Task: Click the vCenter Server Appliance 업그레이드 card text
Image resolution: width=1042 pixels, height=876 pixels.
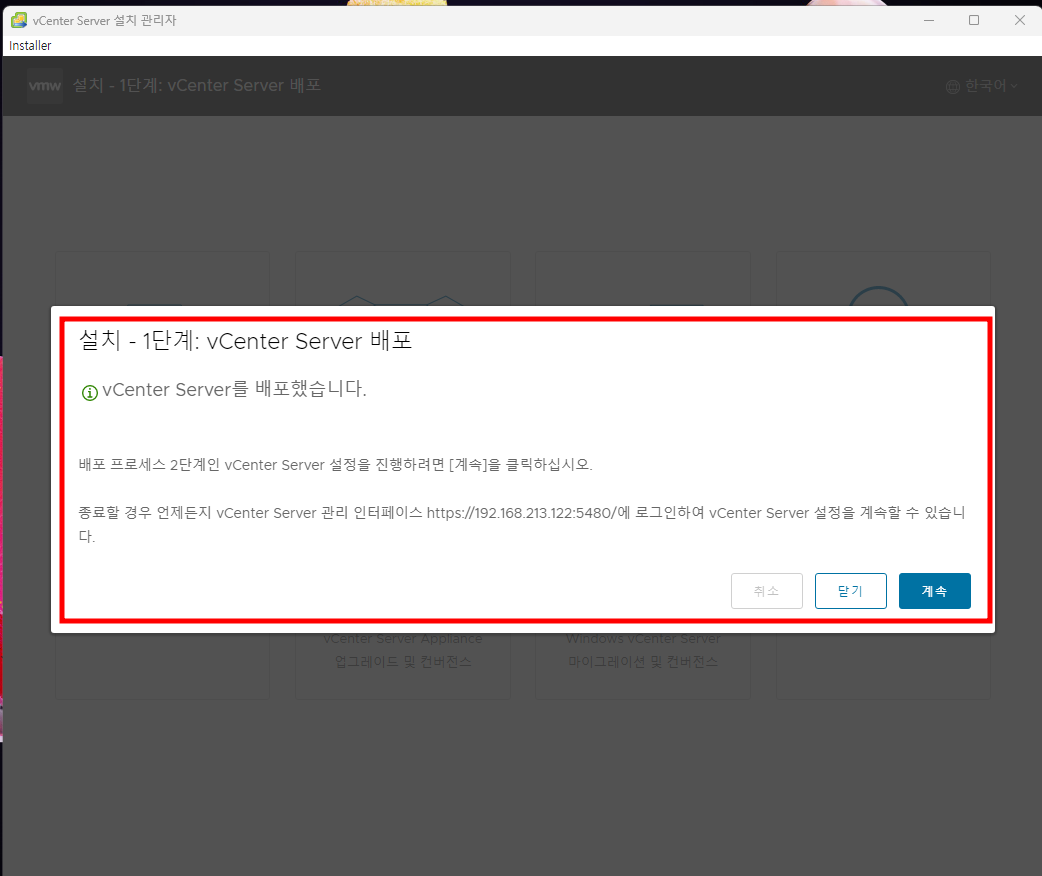Action: [403, 650]
